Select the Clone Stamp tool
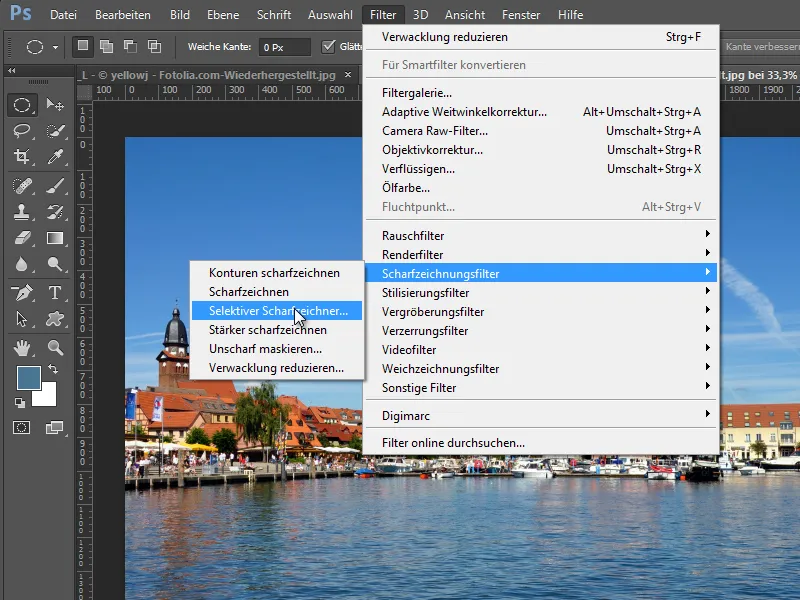Screen dimensions: 800x600 21,212
